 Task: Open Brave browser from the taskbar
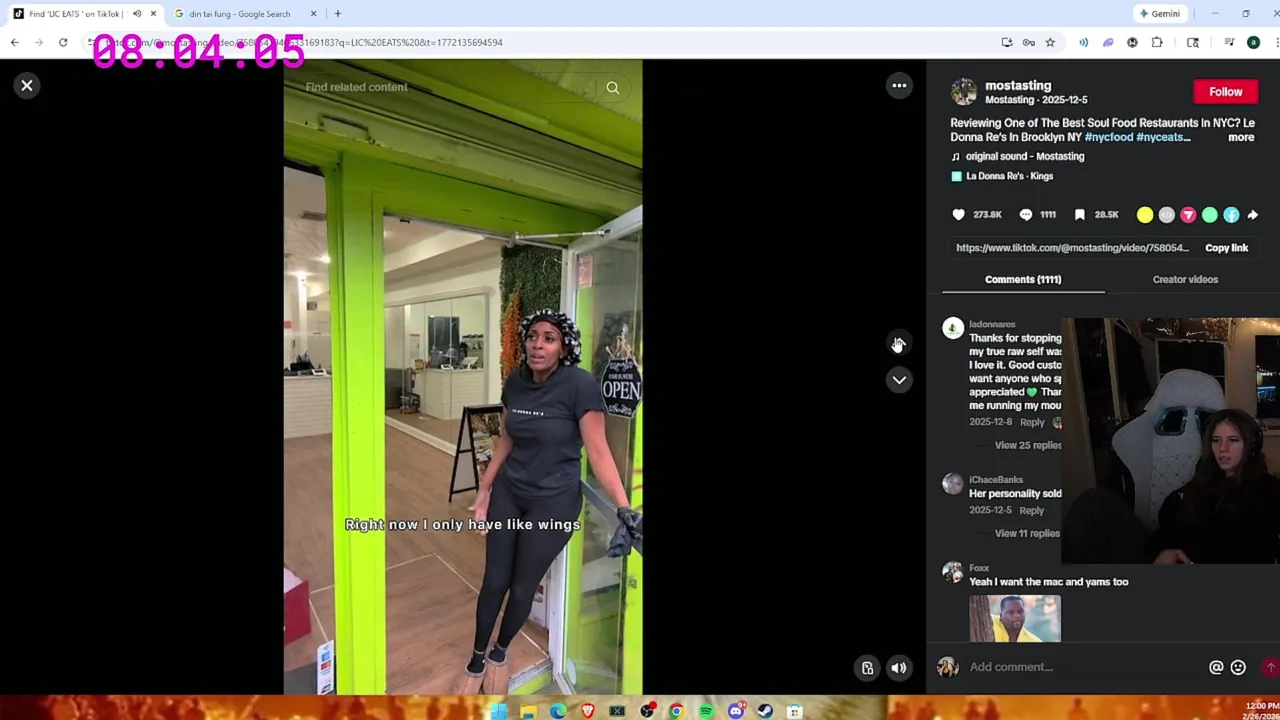(x=588, y=711)
